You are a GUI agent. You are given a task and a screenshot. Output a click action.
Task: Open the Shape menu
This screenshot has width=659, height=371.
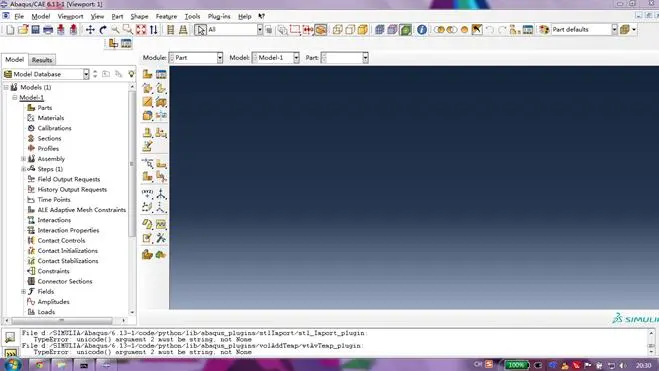tap(139, 16)
